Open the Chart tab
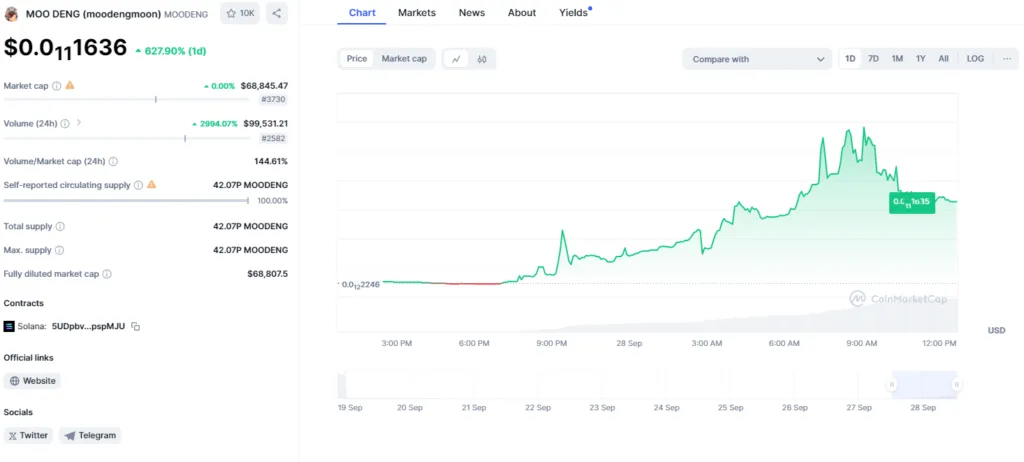The height and width of the screenshot is (462, 1024). (x=362, y=12)
